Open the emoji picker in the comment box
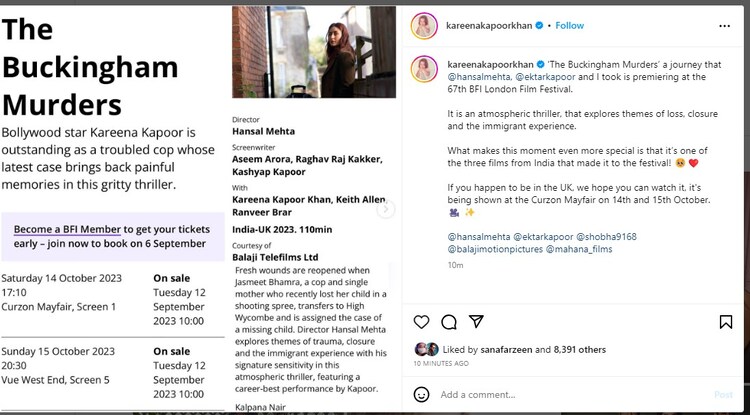The image size is (750, 415). pos(422,394)
